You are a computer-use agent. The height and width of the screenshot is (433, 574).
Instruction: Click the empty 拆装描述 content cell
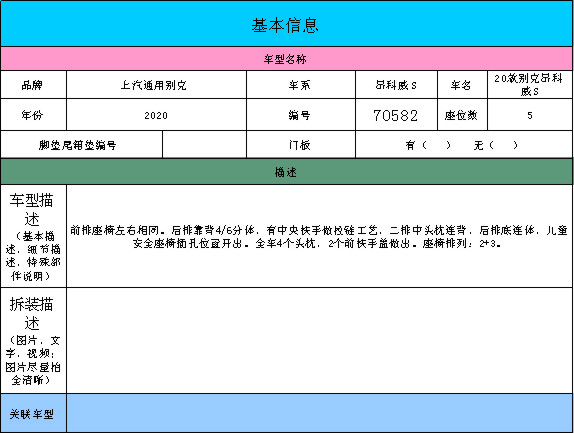tap(320, 340)
